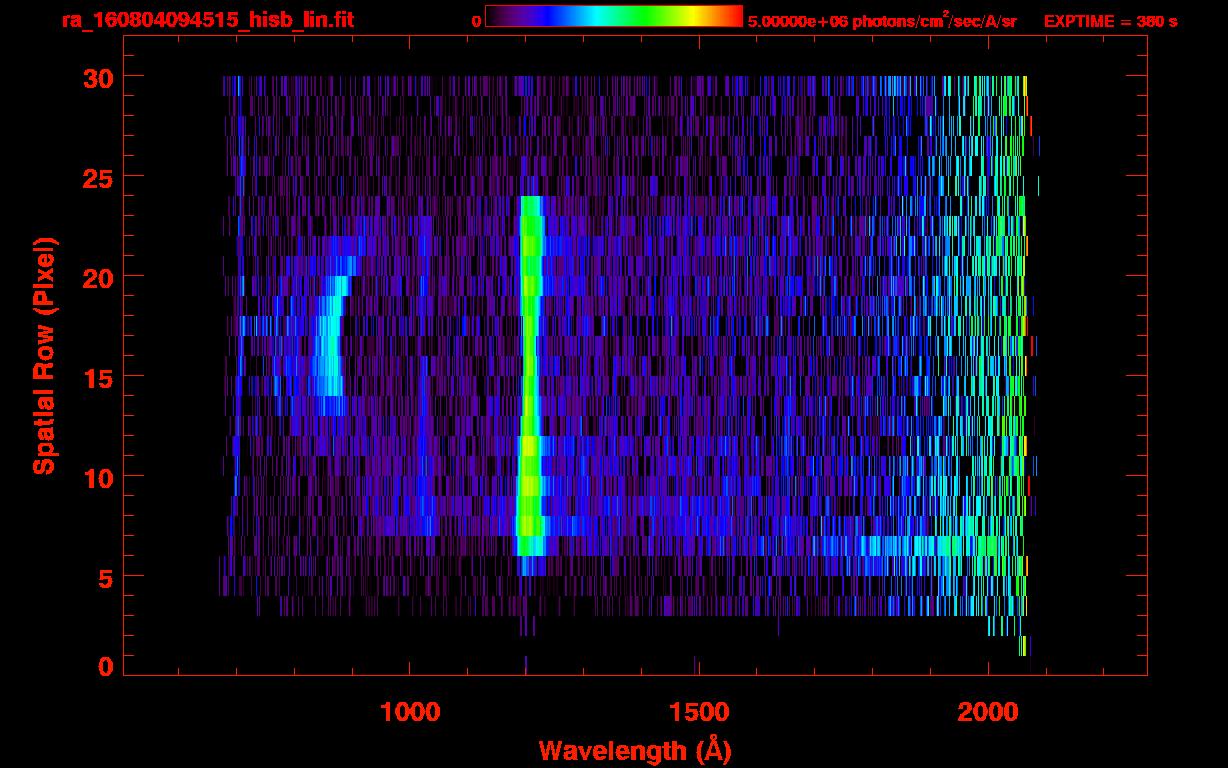Click the 0 spatial row tick label
This screenshot has width=1228, height=768.
(x=106, y=667)
